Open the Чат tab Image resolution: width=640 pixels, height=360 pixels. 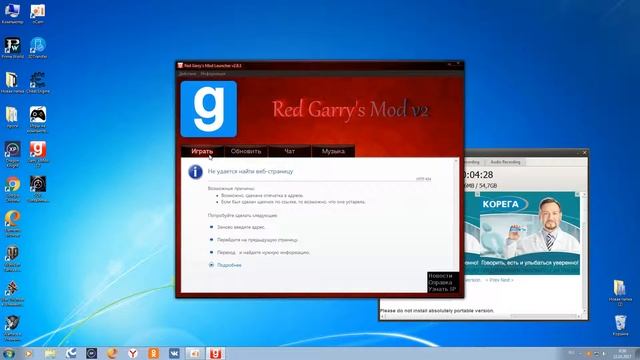tap(289, 151)
